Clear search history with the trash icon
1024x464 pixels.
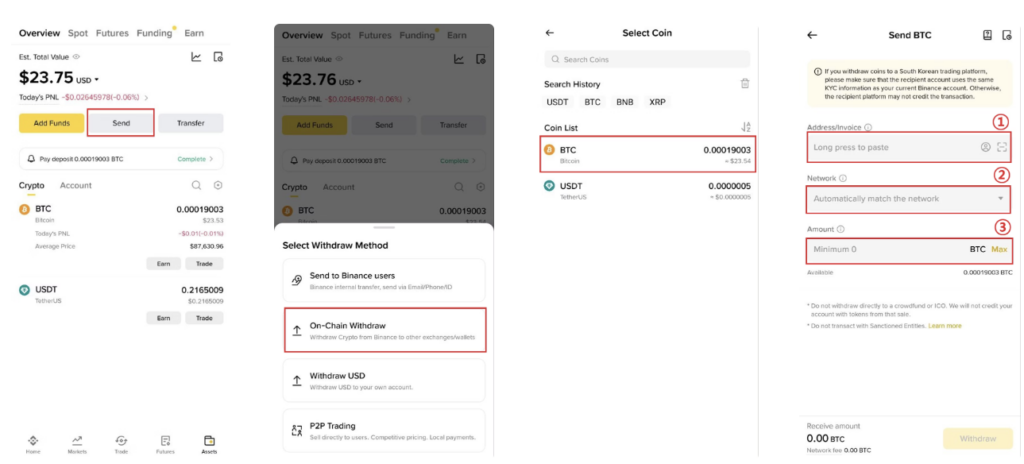(x=744, y=84)
